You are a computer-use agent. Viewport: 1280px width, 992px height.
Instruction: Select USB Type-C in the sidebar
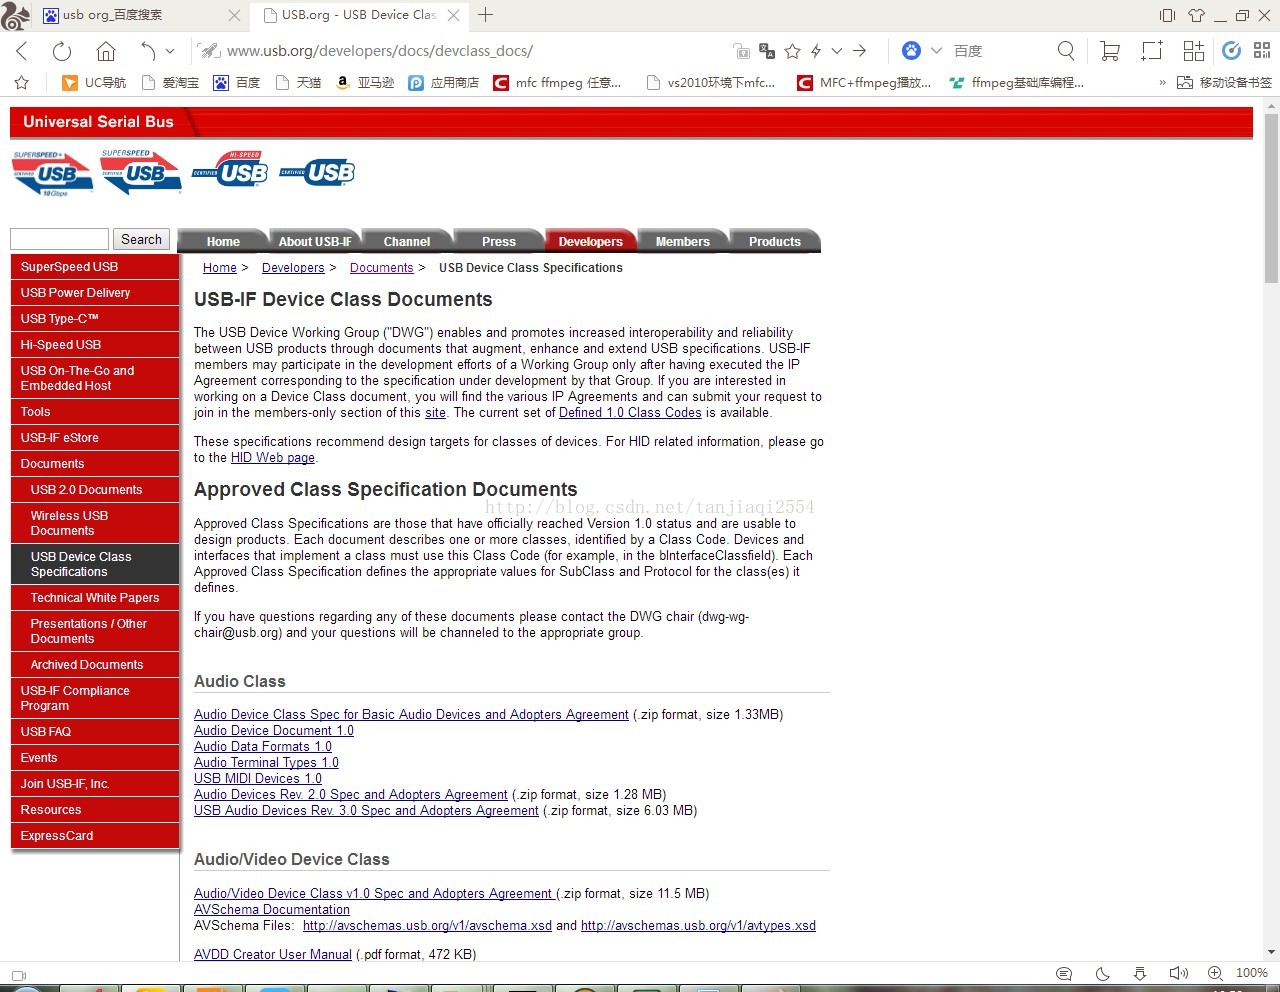pyautogui.click(x=95, y=319)
